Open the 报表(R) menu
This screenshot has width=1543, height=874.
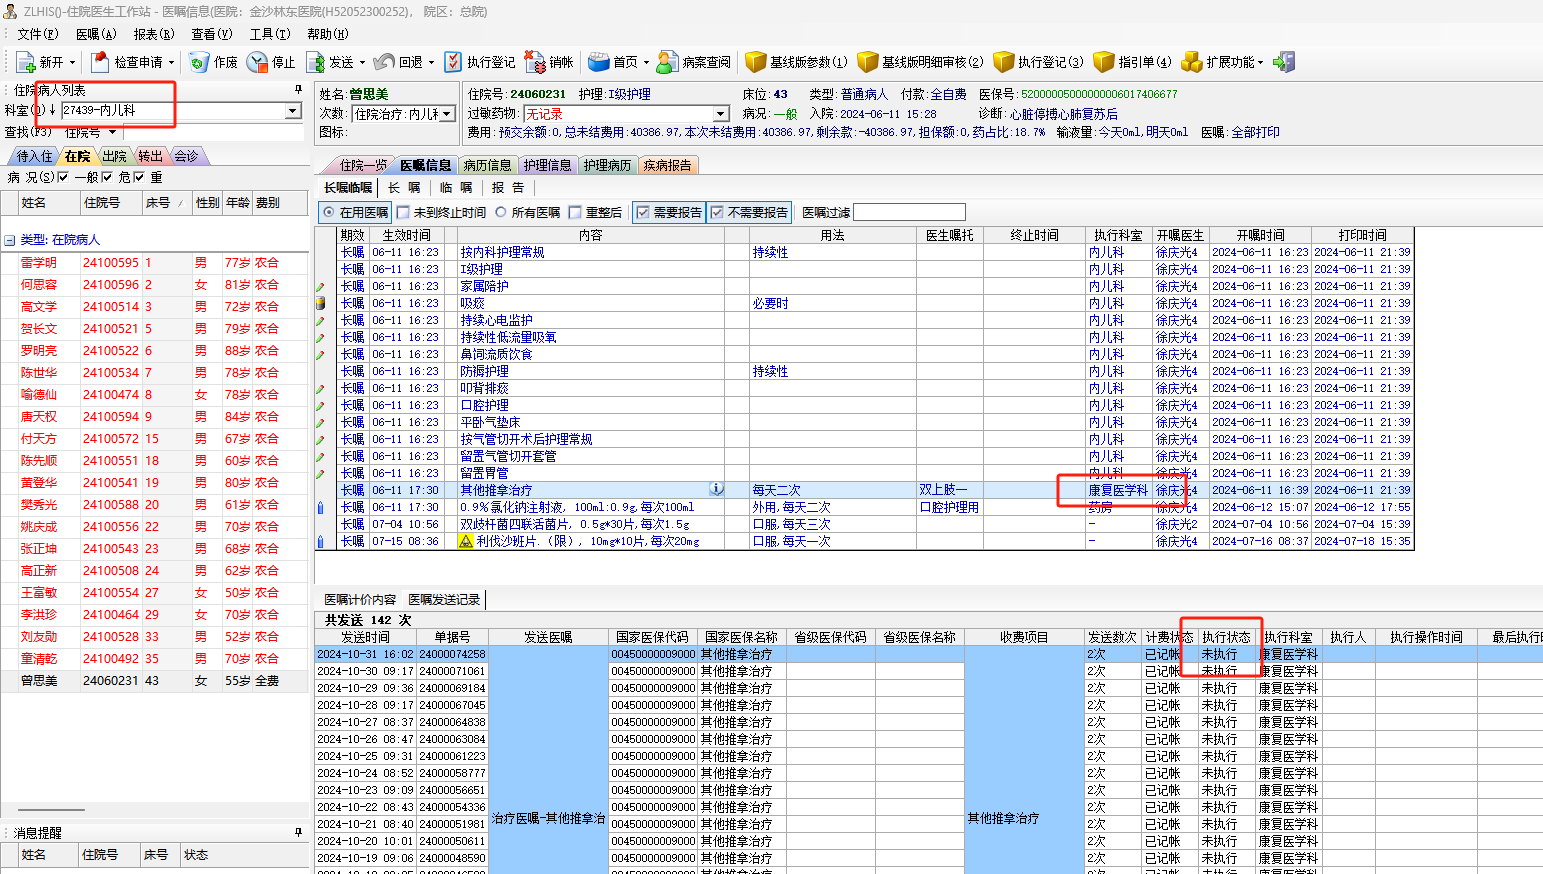tap(154, 34)
